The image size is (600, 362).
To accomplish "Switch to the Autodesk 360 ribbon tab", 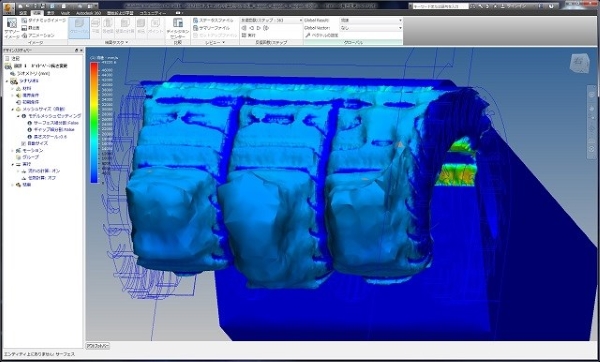I will tap(88, 13).
